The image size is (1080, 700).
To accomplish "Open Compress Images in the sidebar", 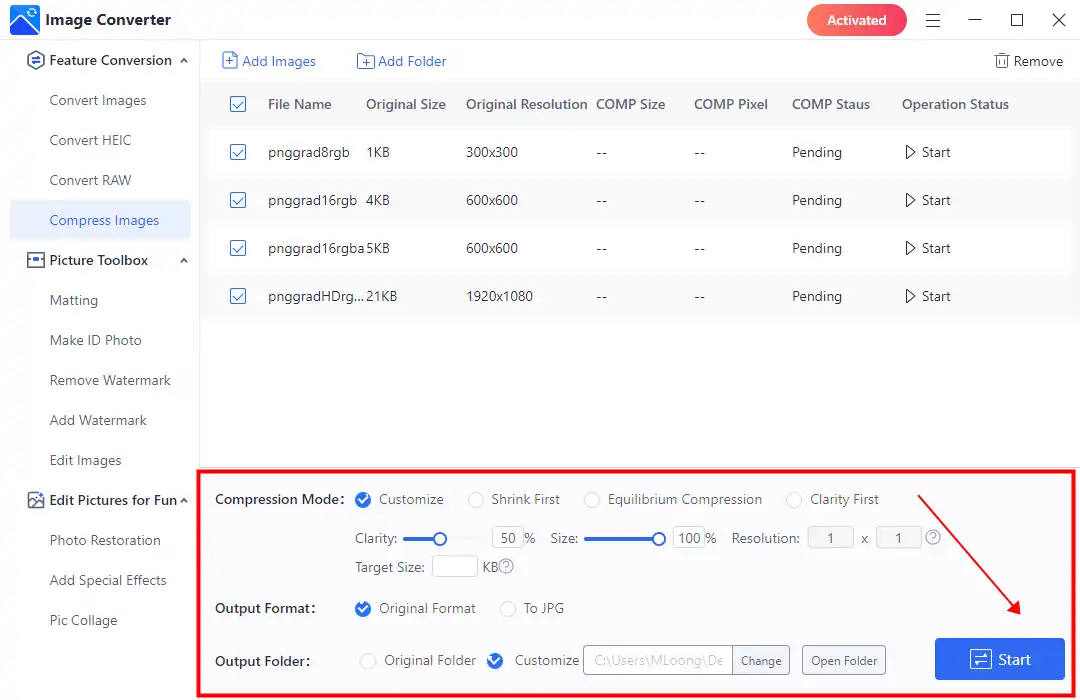I will tap(101, 220).
